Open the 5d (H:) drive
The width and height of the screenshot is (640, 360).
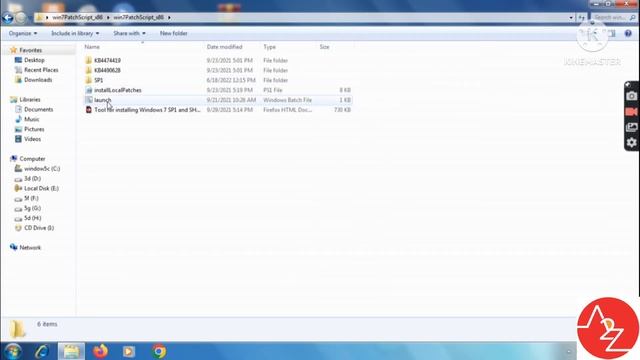pos(32,218)
